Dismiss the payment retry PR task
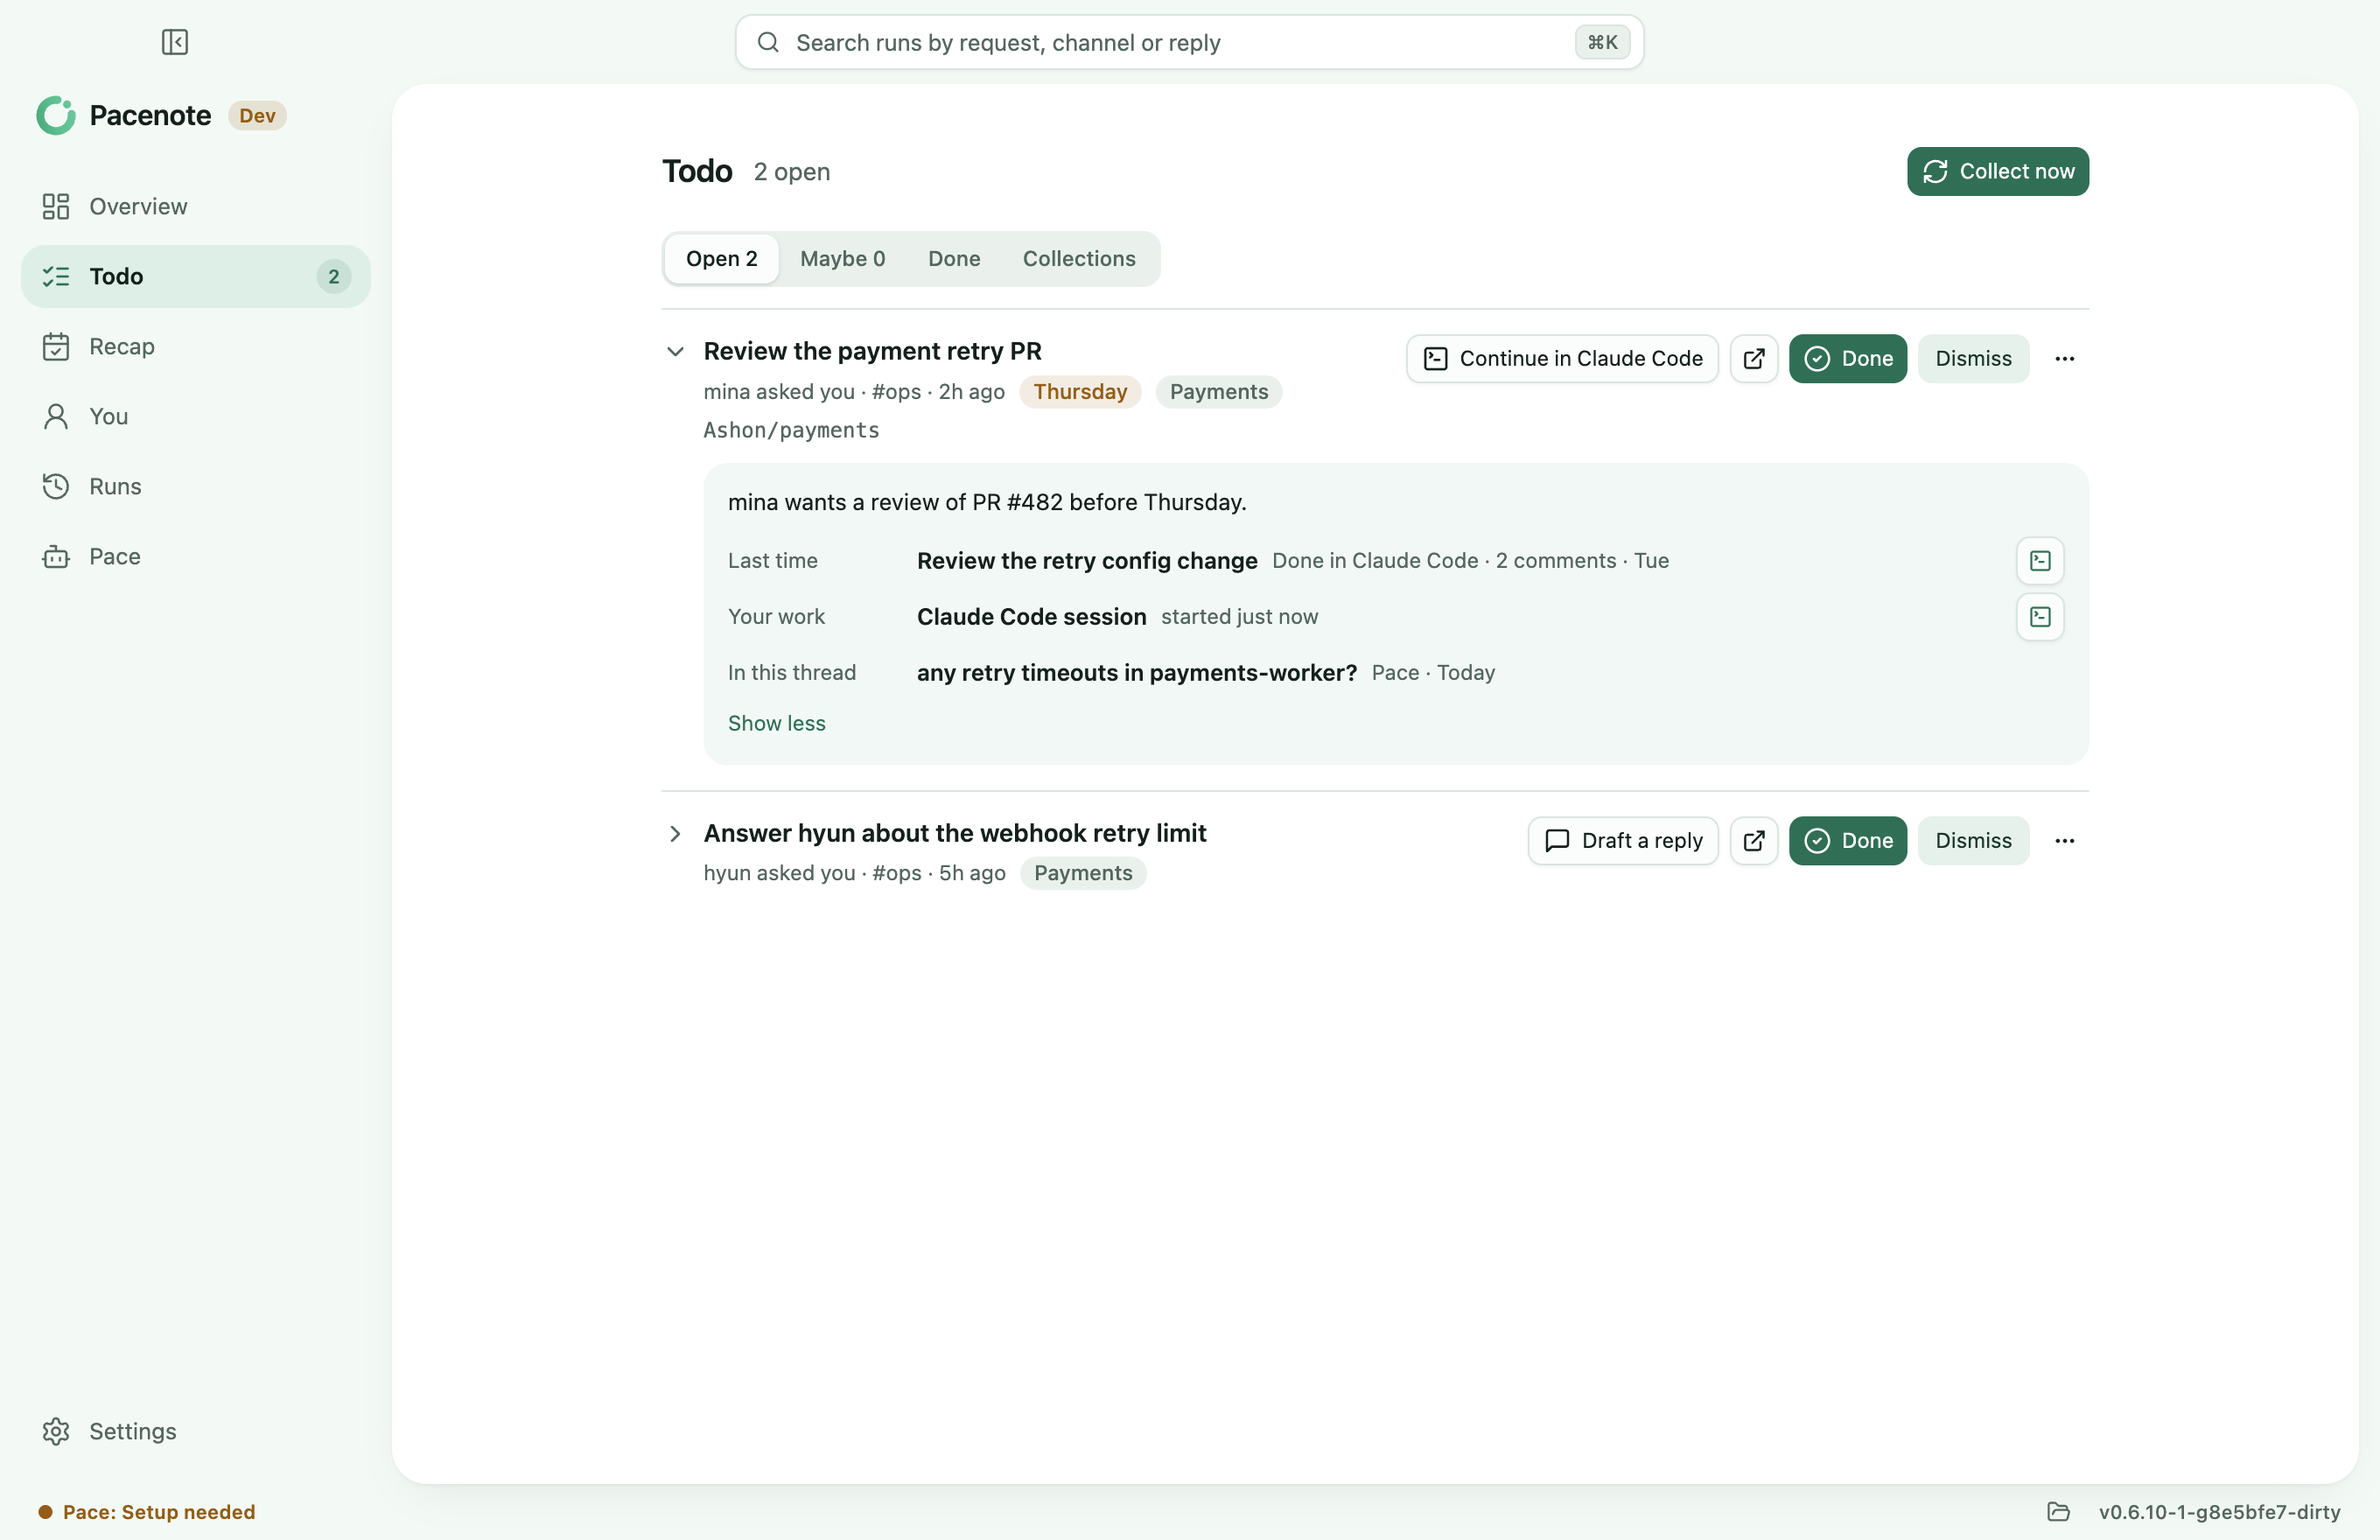 click(x=1973, y=359)
